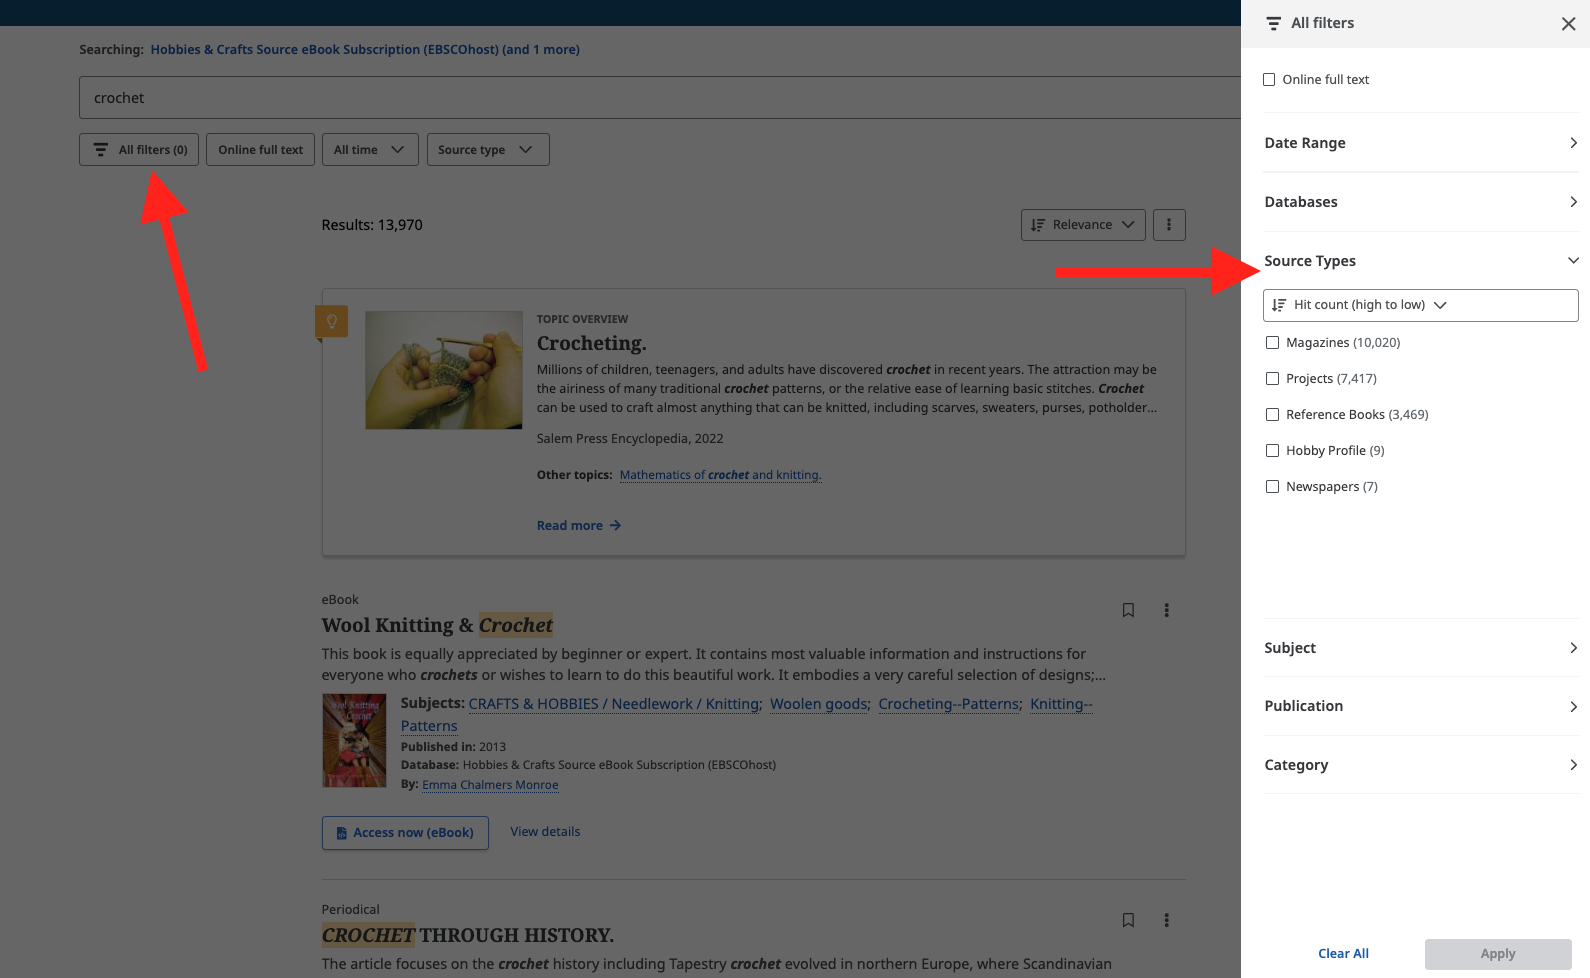
Task: Click the View details link
Action: pyautogui.click(x=545, y=832)
